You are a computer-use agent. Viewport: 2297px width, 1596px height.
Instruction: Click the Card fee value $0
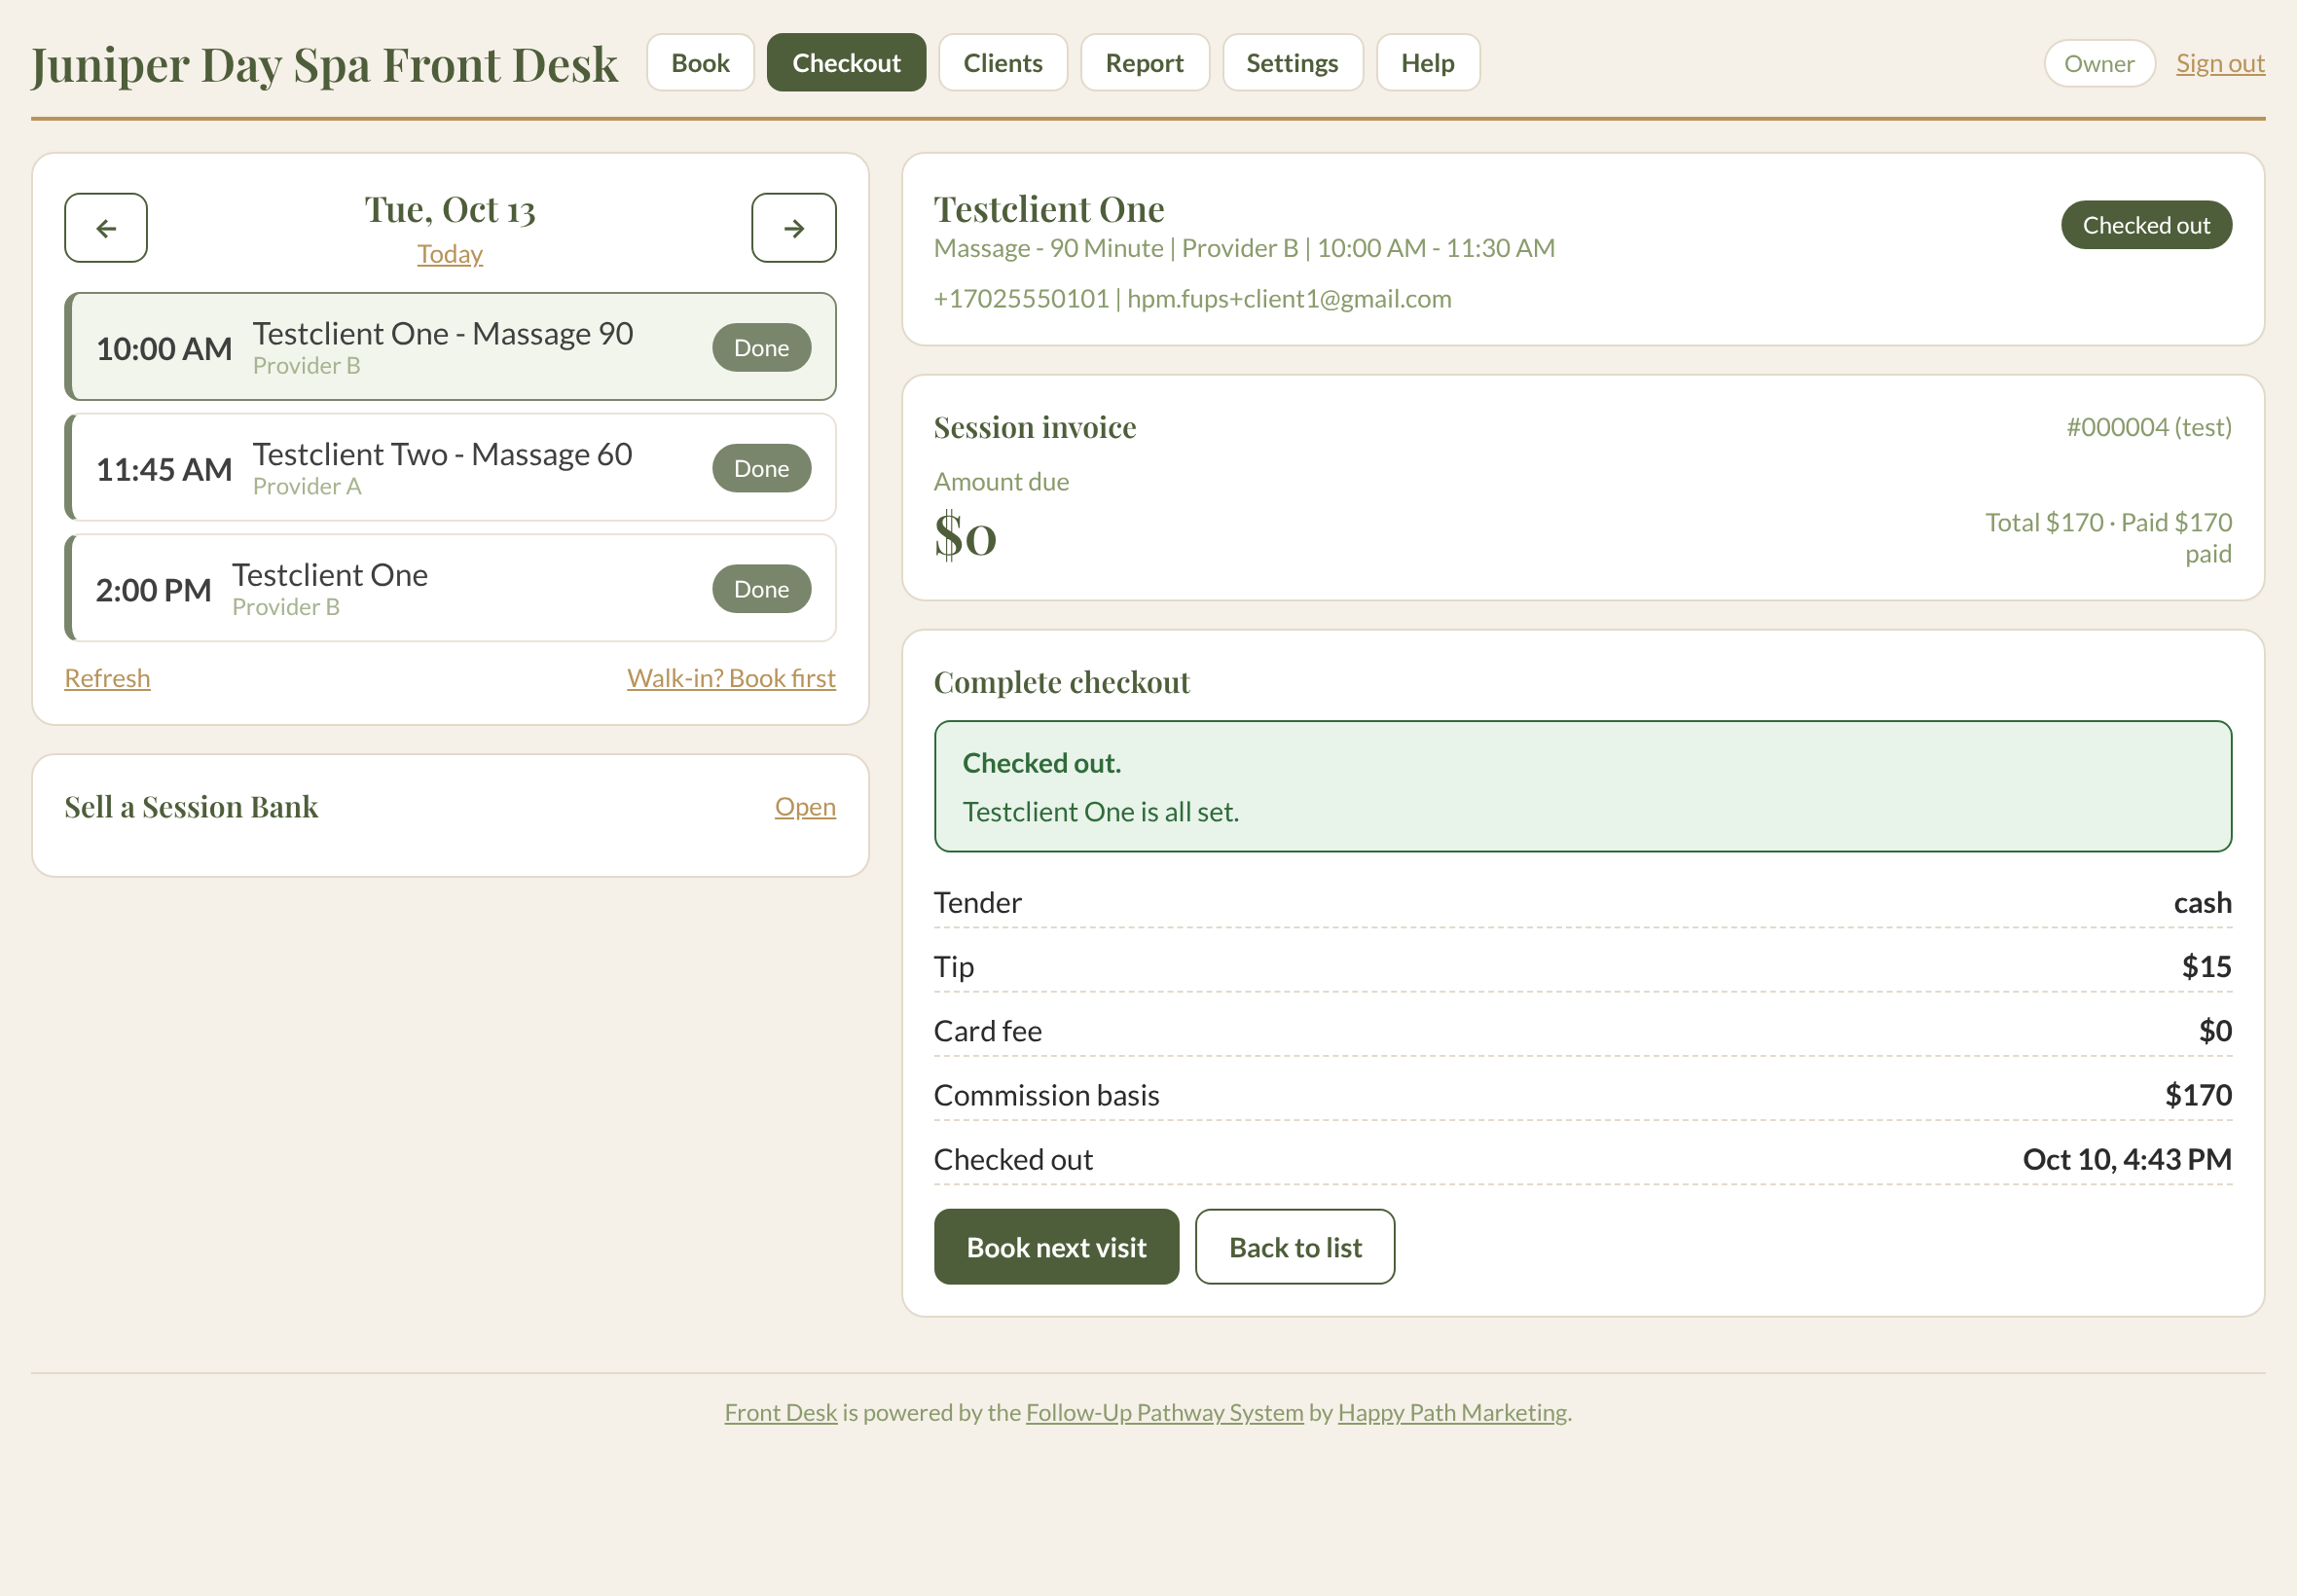[2216, 1031]
